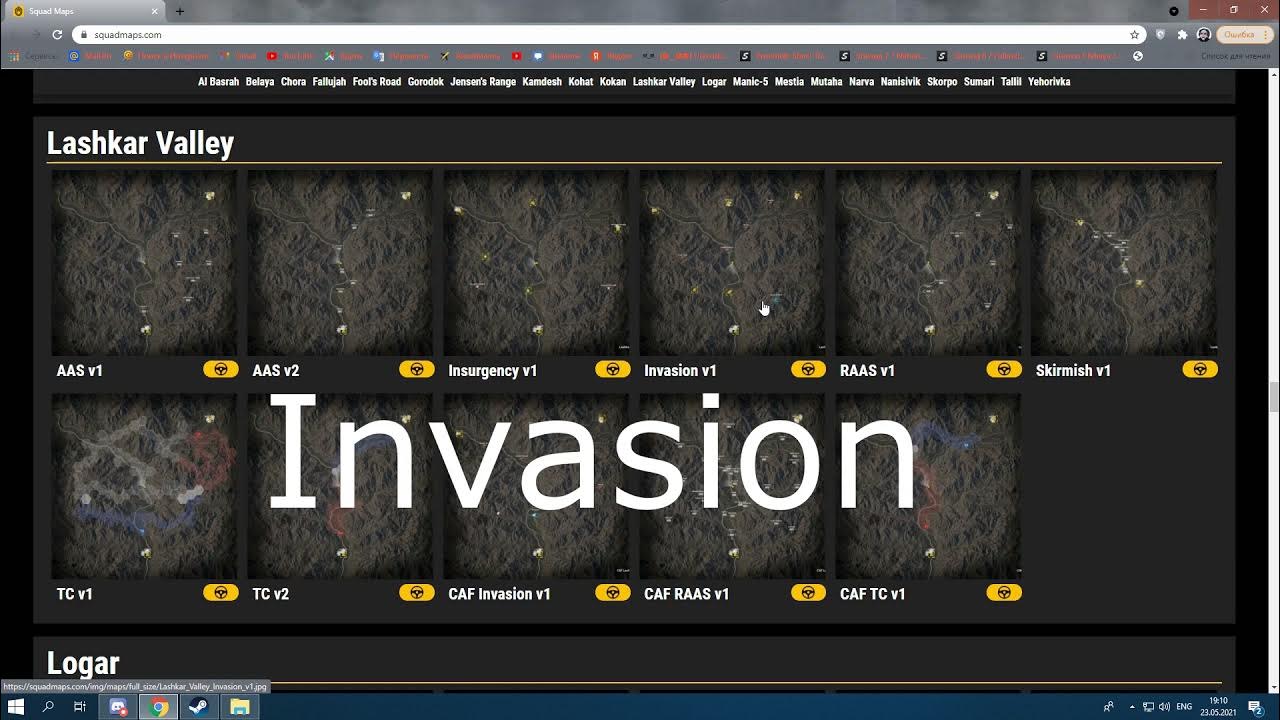Close the Squad Maps tab
Image resolution: width=1280 pixels, height=720 pixels.
click(x=153, y=11)
